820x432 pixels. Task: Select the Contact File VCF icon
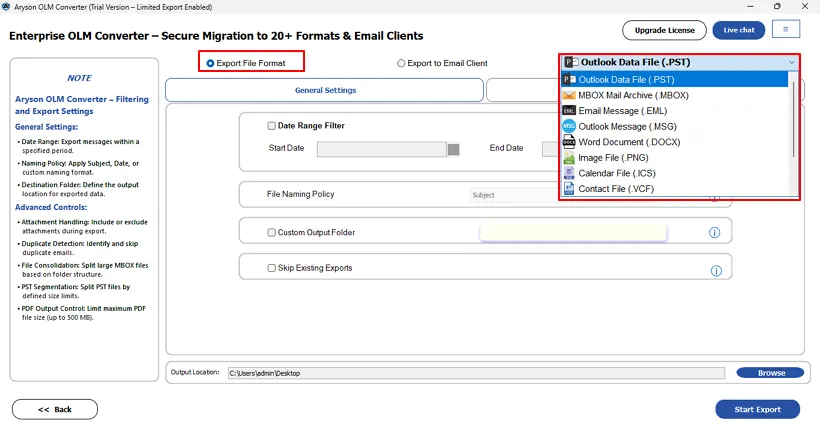coord(569,188)
